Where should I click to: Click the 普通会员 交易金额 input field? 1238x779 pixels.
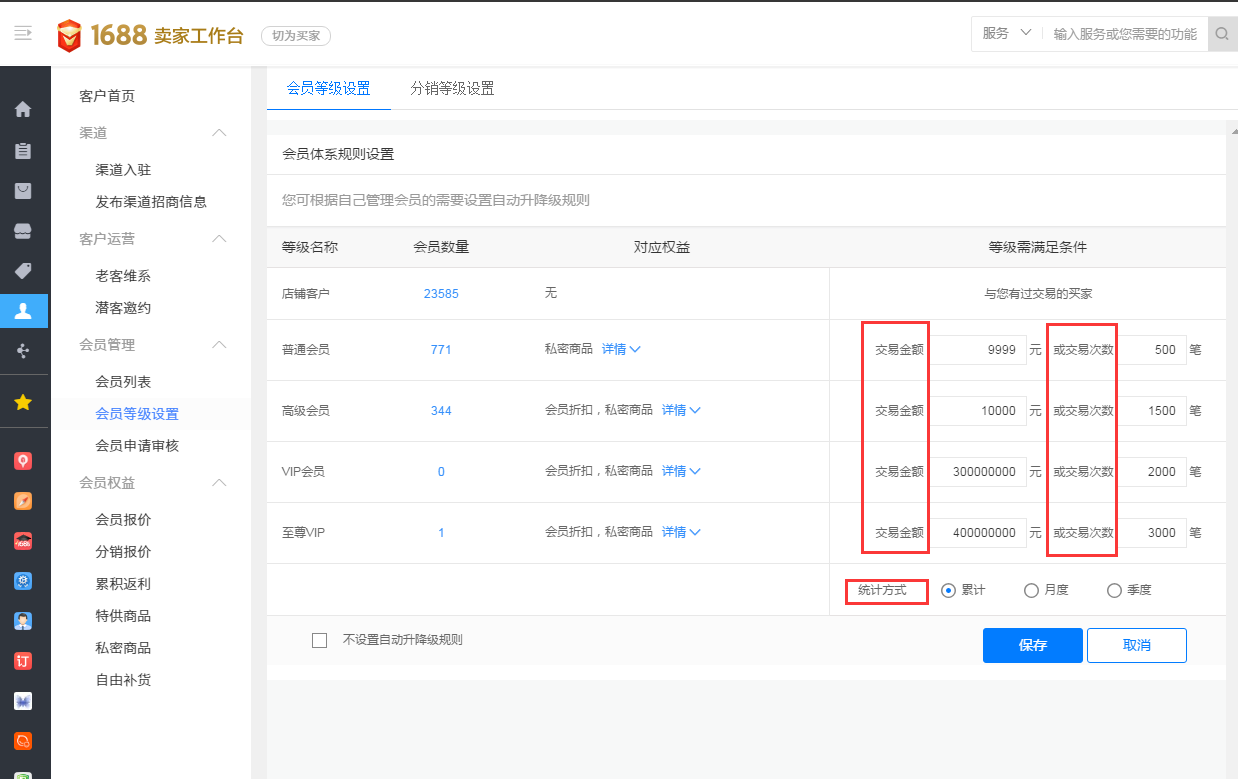[x=977, y=351]
